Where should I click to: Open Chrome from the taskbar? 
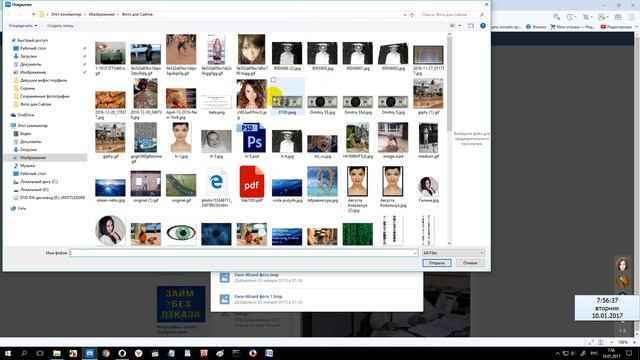point(106,353)
